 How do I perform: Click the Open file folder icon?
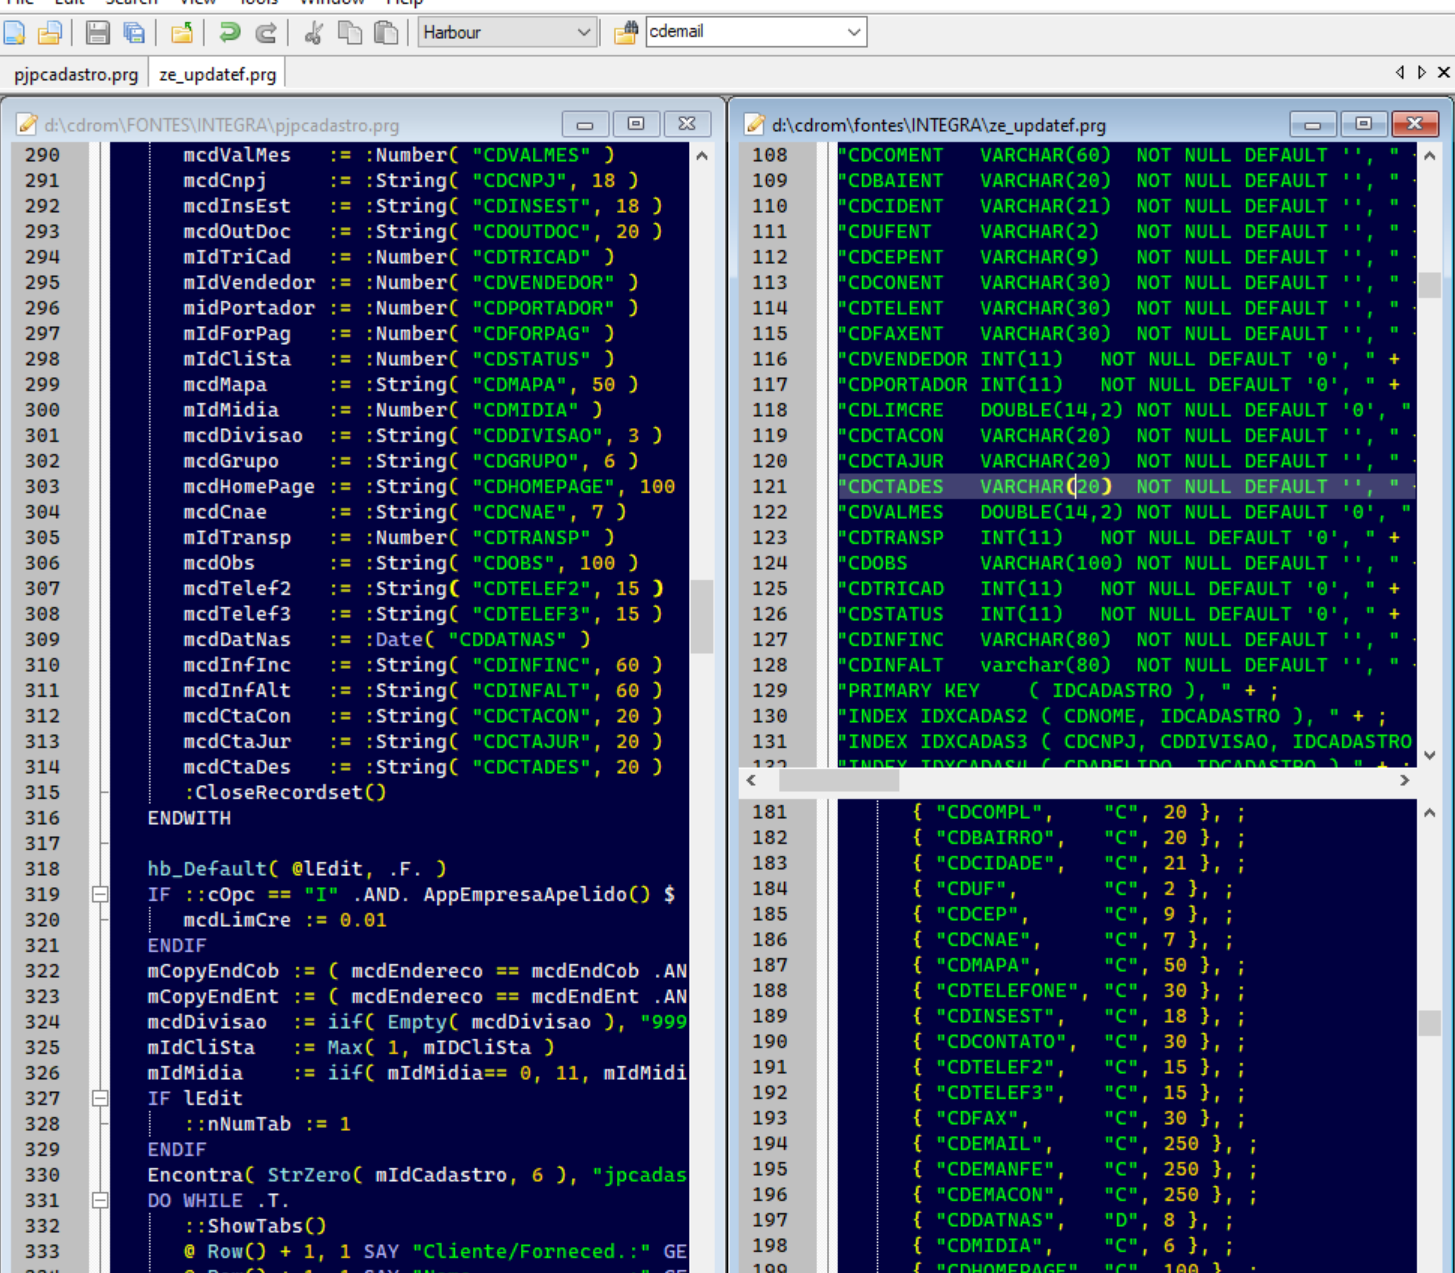tap(50, 33)
